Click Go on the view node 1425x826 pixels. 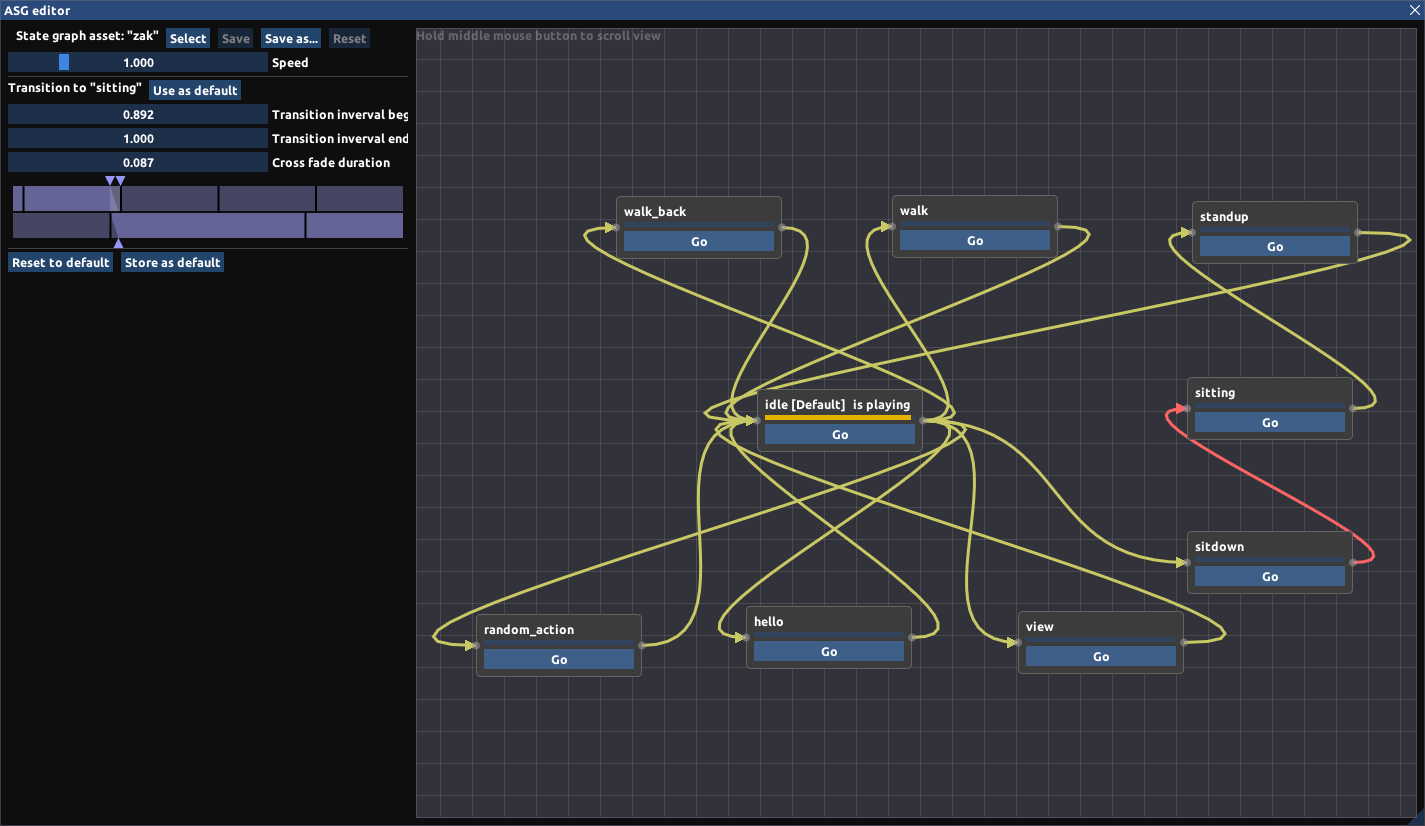[x=1101, y=656]
